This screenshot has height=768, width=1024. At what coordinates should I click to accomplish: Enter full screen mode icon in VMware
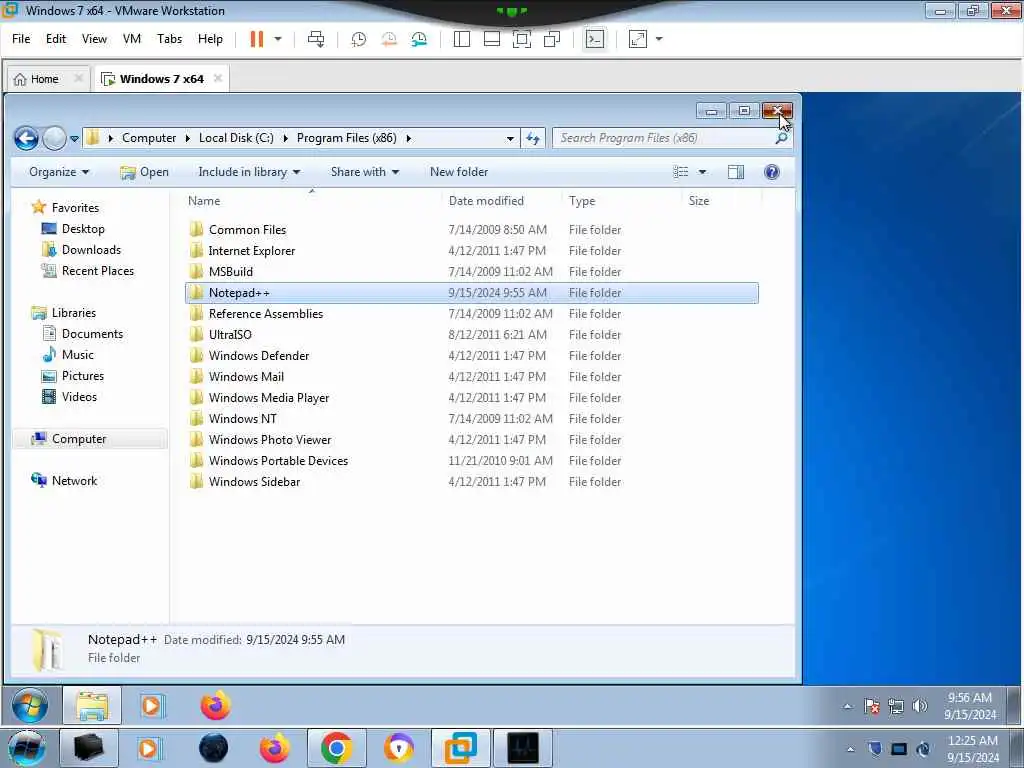pyautogui.click(x=522, y=39)
